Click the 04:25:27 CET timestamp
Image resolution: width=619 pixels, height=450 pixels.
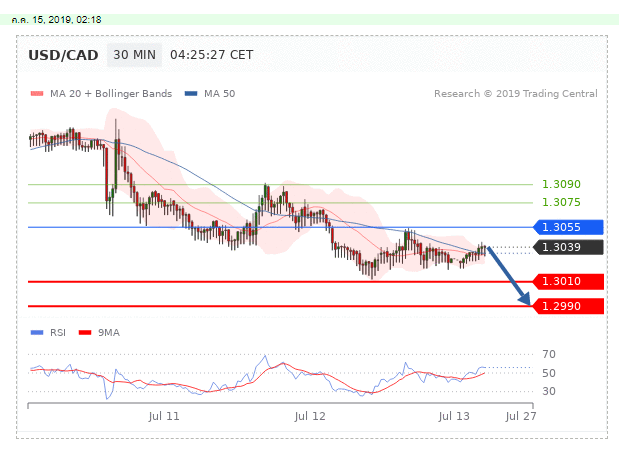[212, 55]
